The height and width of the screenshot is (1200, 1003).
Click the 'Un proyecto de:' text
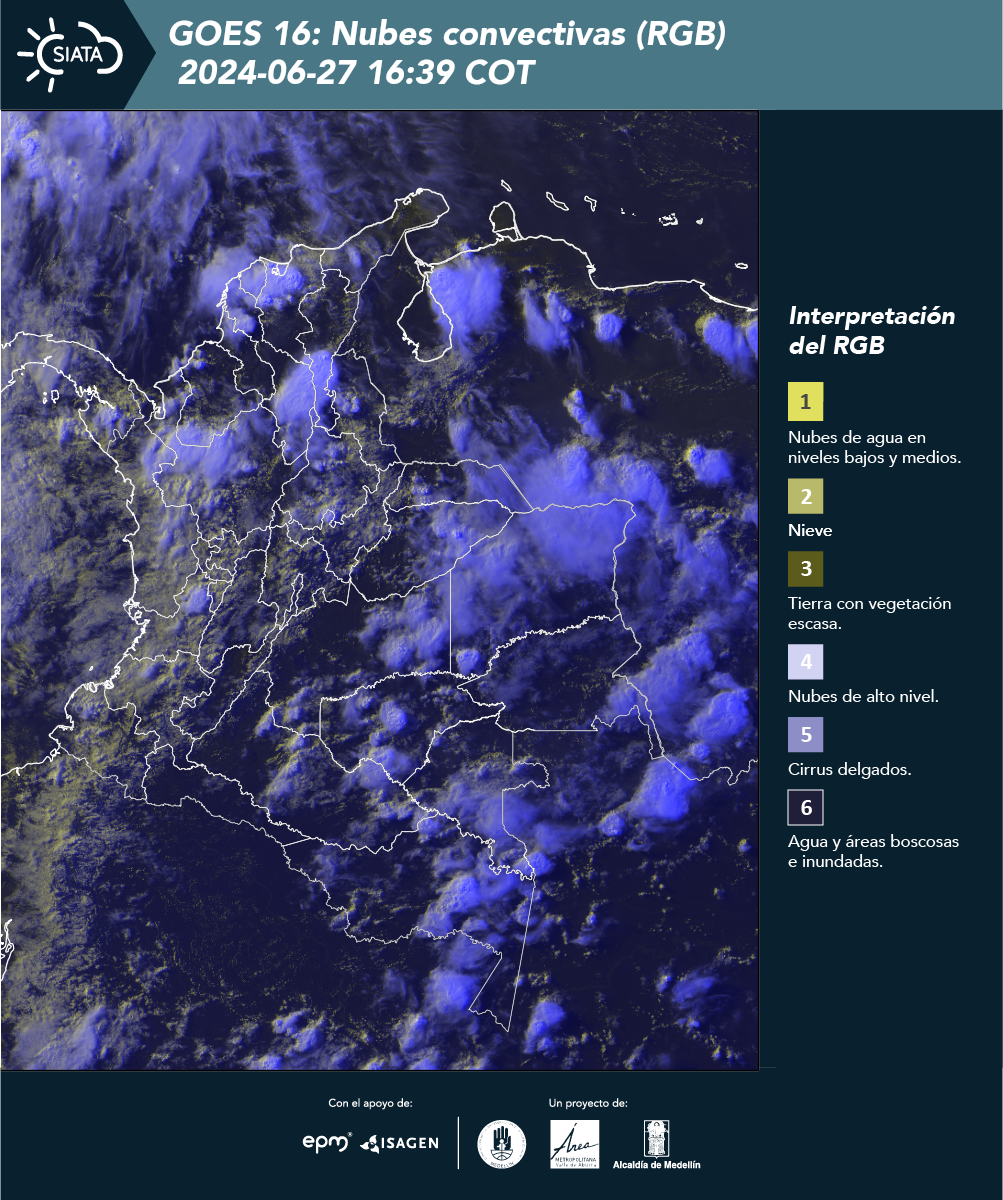pos(588,1103)
